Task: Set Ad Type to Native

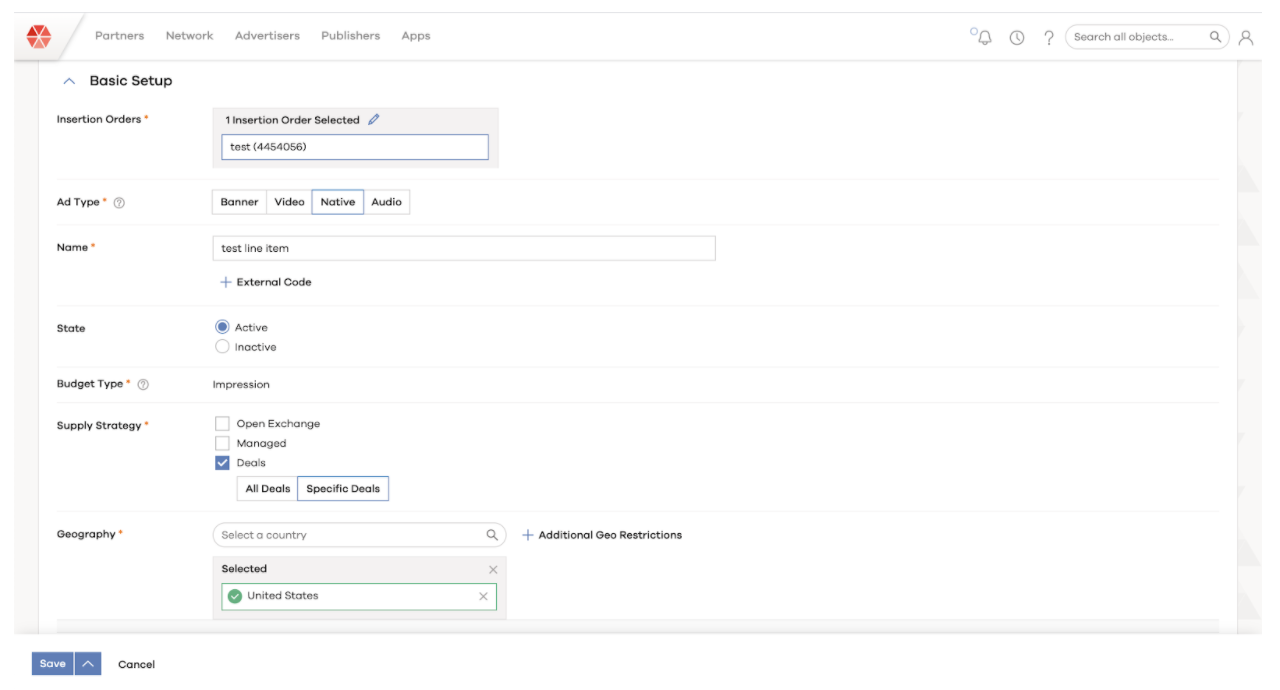Action: click(338, 202)
